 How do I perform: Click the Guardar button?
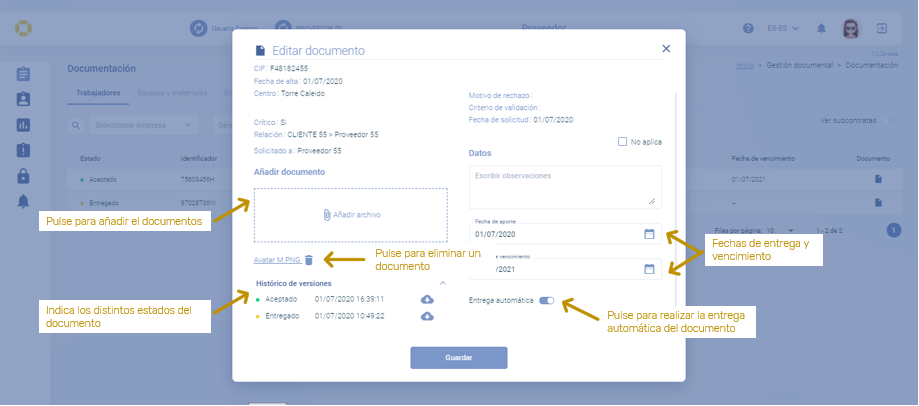tap(458, 357)
